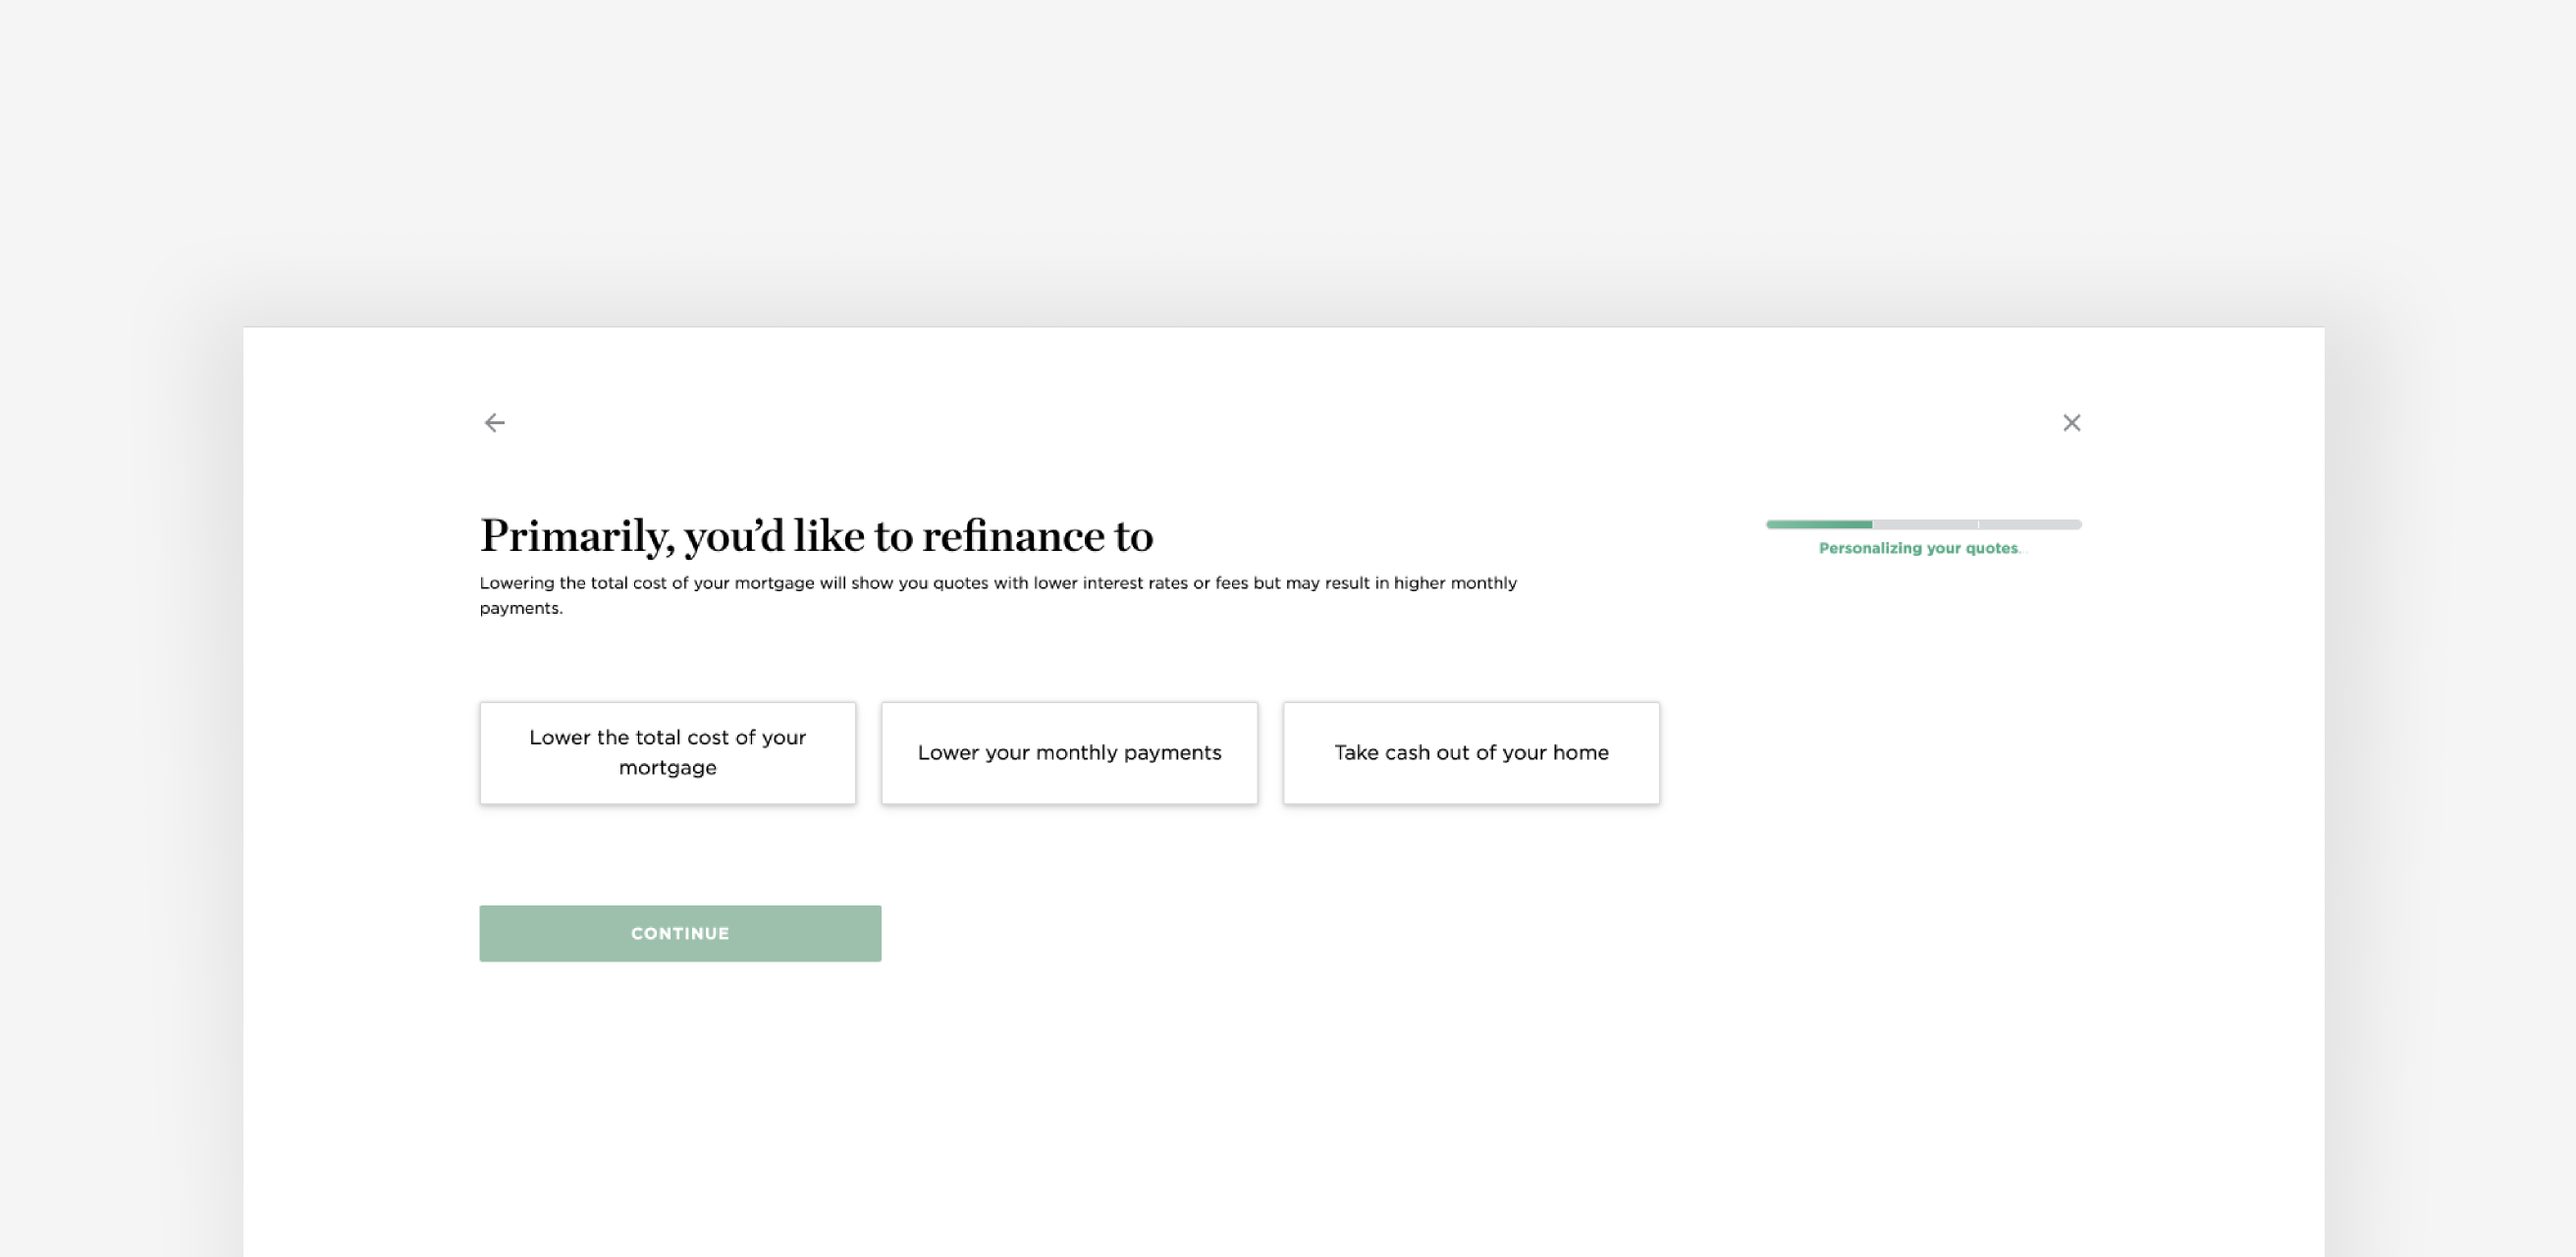Click the gray backdrop above the white card

point(1288,150)
